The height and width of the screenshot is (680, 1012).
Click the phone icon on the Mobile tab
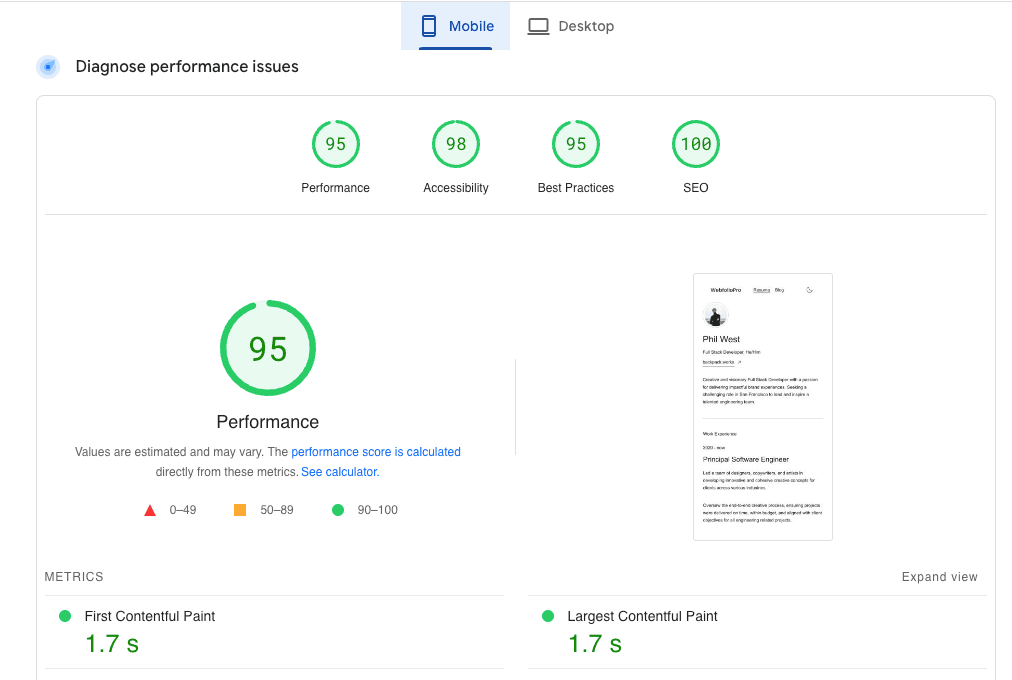[429, 26]
